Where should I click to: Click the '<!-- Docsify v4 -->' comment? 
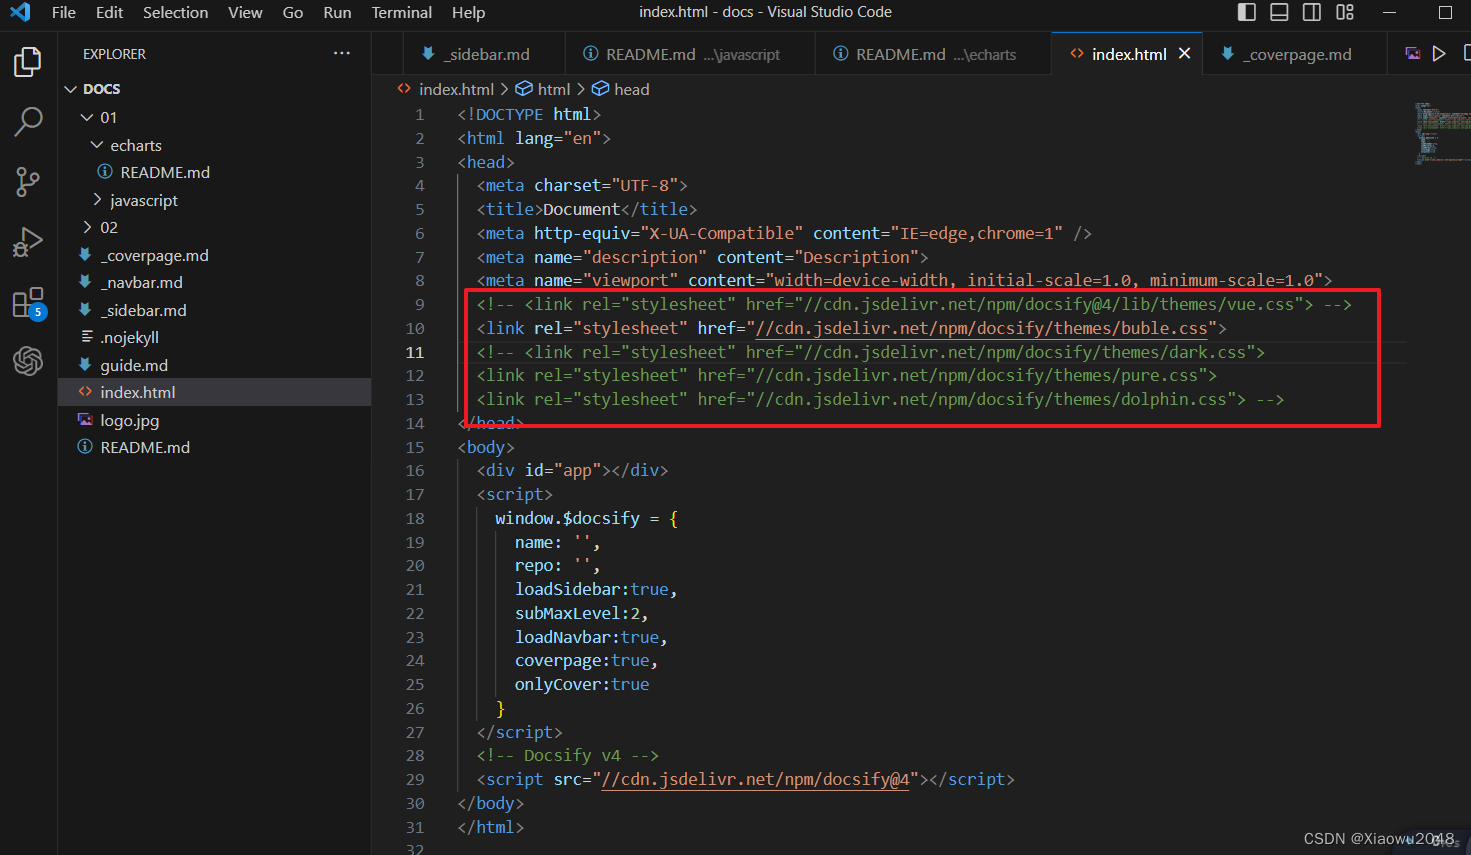pos(568,755)
